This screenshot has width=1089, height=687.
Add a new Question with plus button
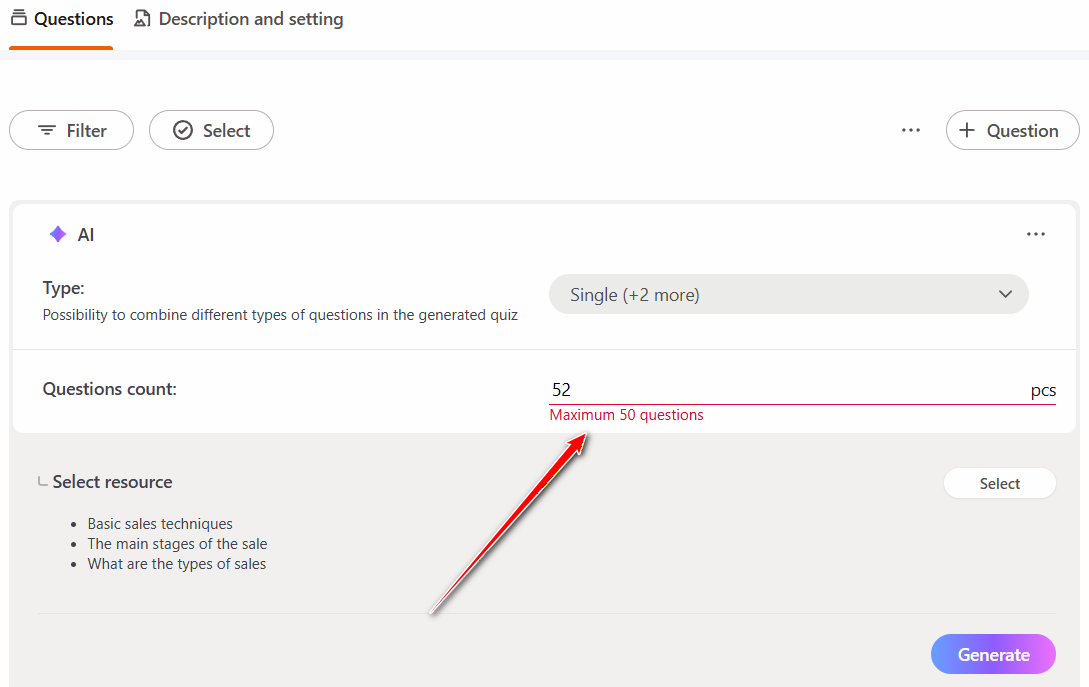tap(1012, 130)
